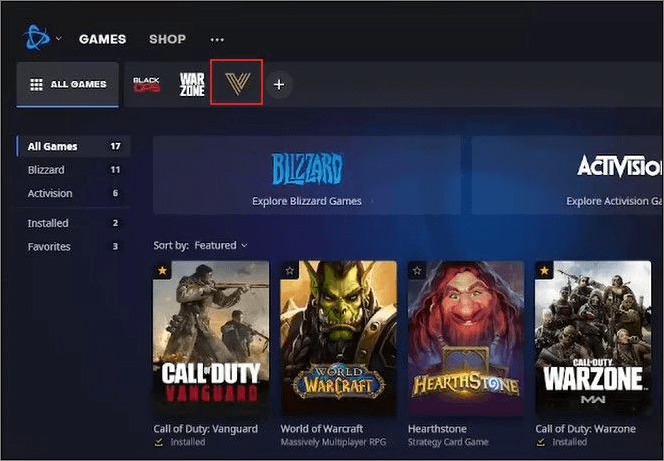
Task: Toggle favorite star on World of Warcraft
Action: point(290,271)
